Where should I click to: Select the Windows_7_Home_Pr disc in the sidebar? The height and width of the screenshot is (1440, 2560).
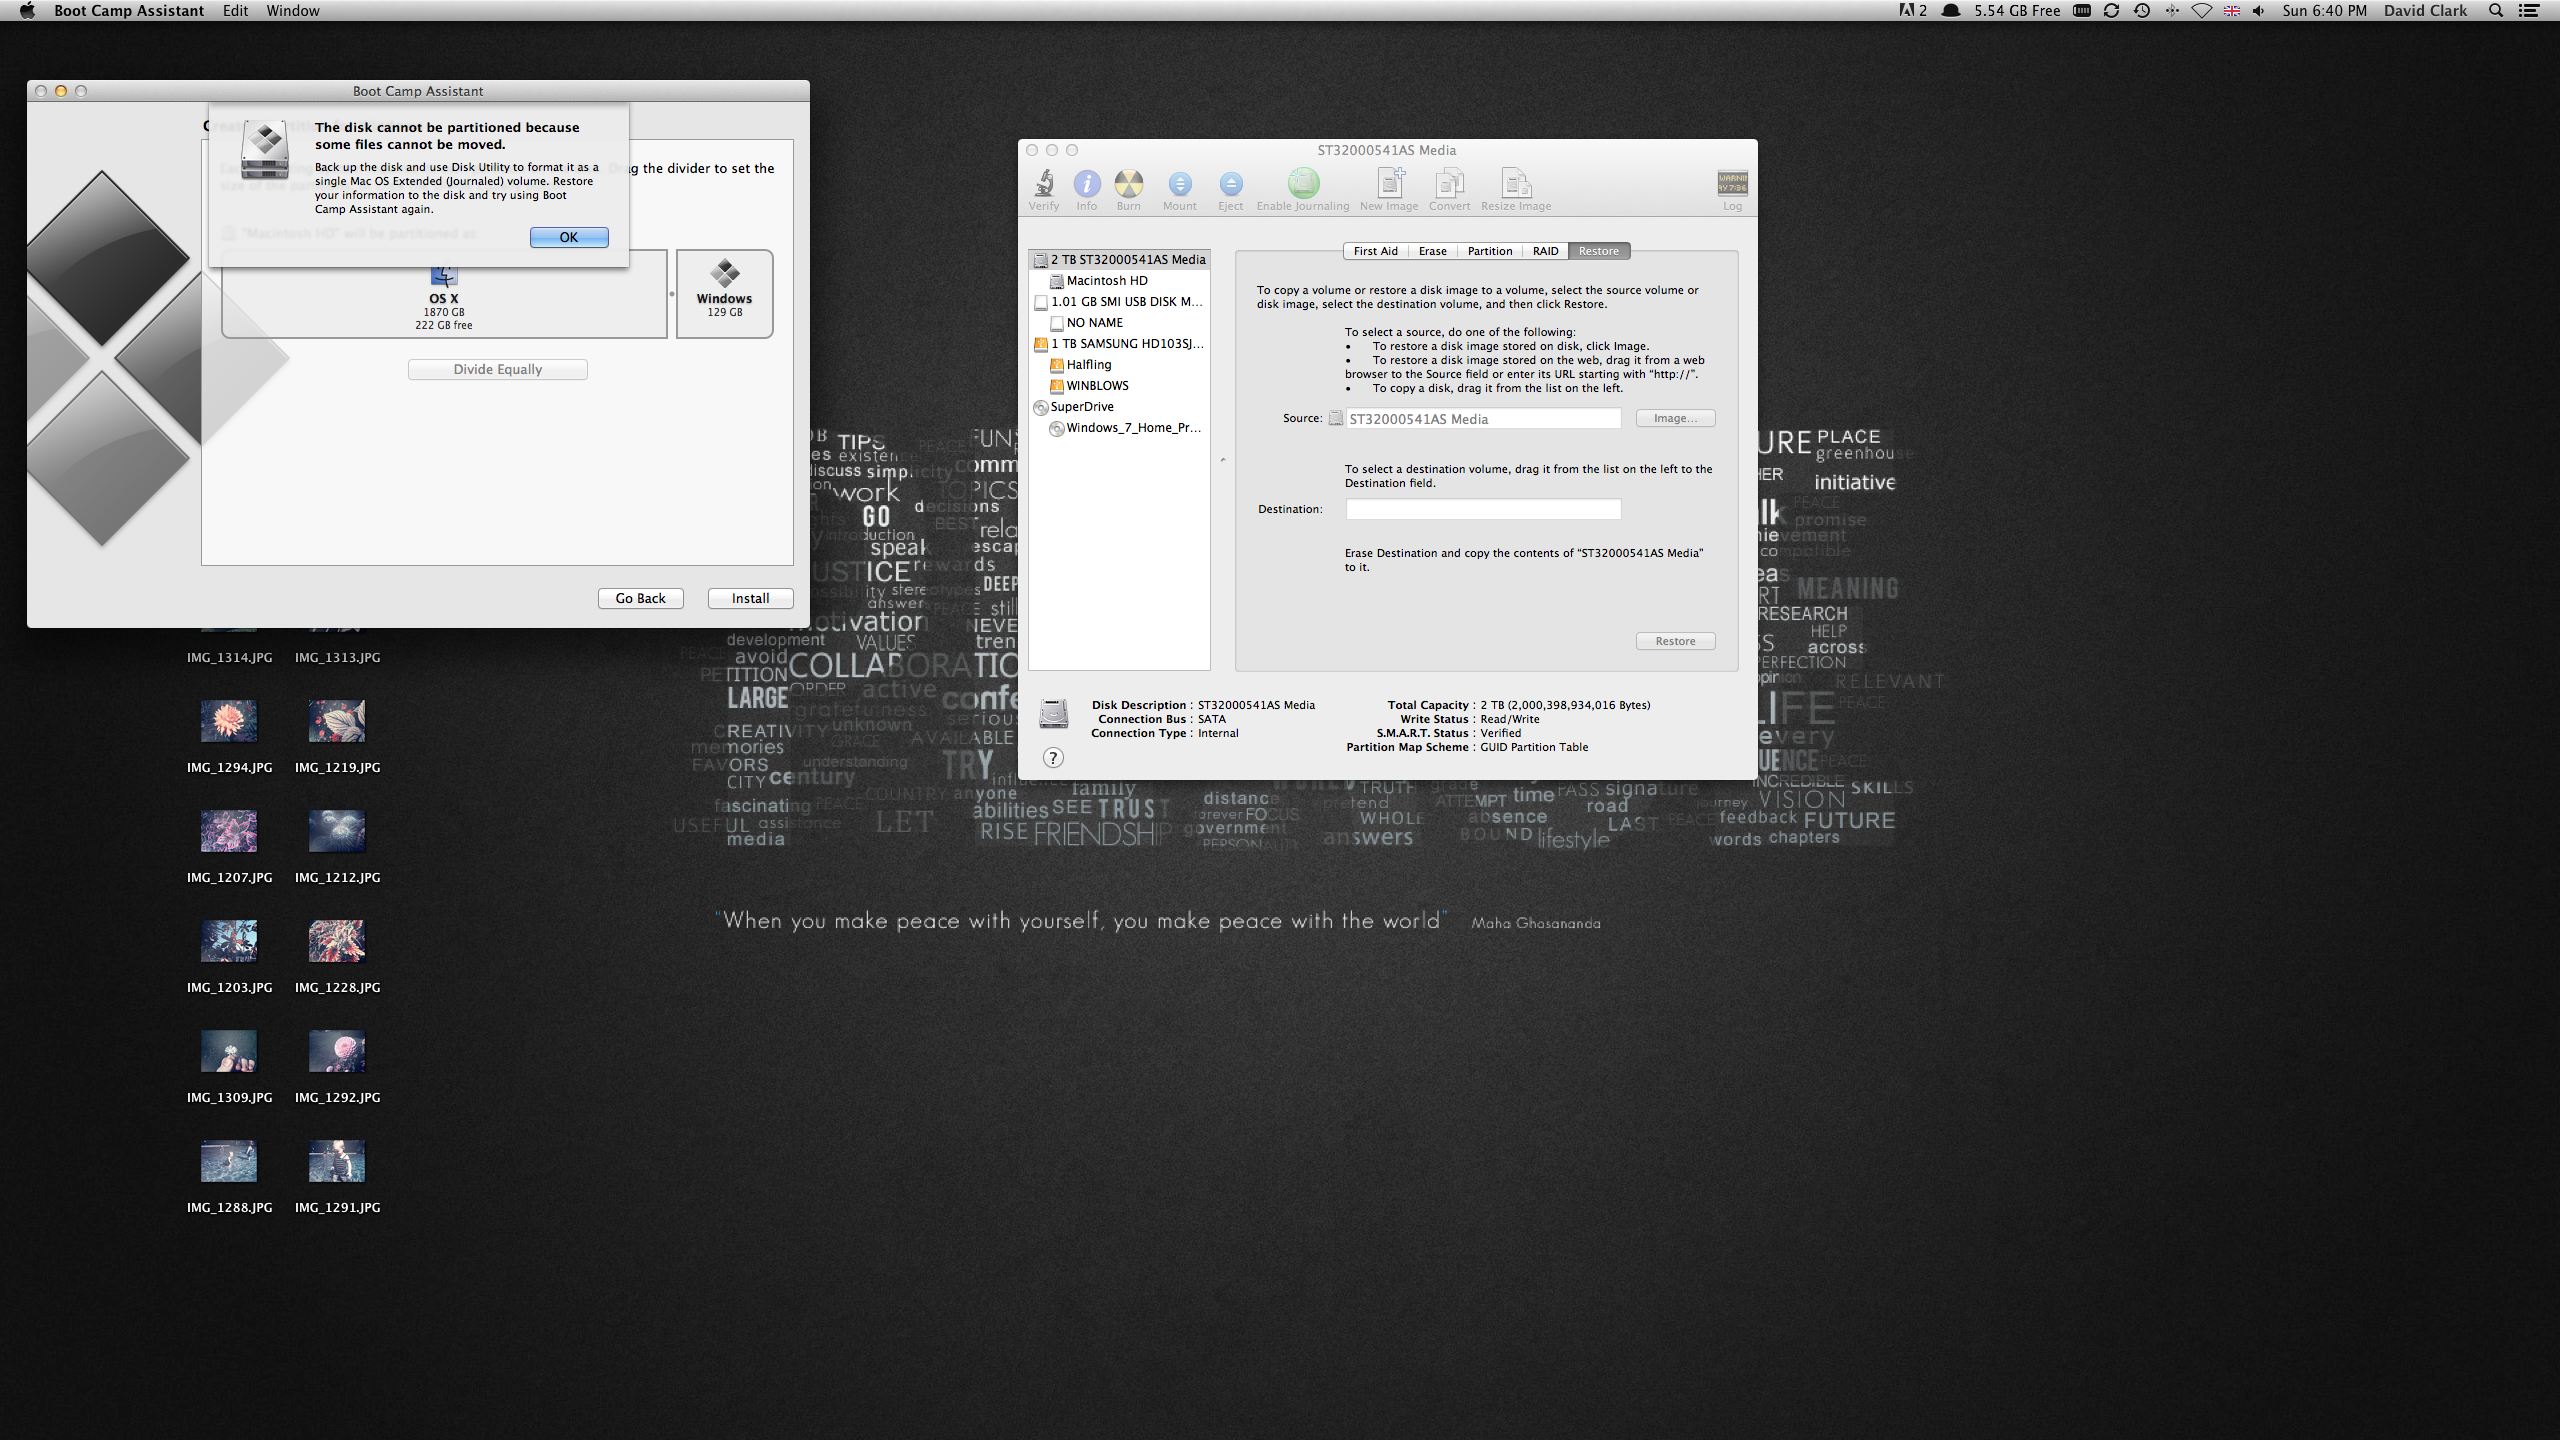[1119, 427]
